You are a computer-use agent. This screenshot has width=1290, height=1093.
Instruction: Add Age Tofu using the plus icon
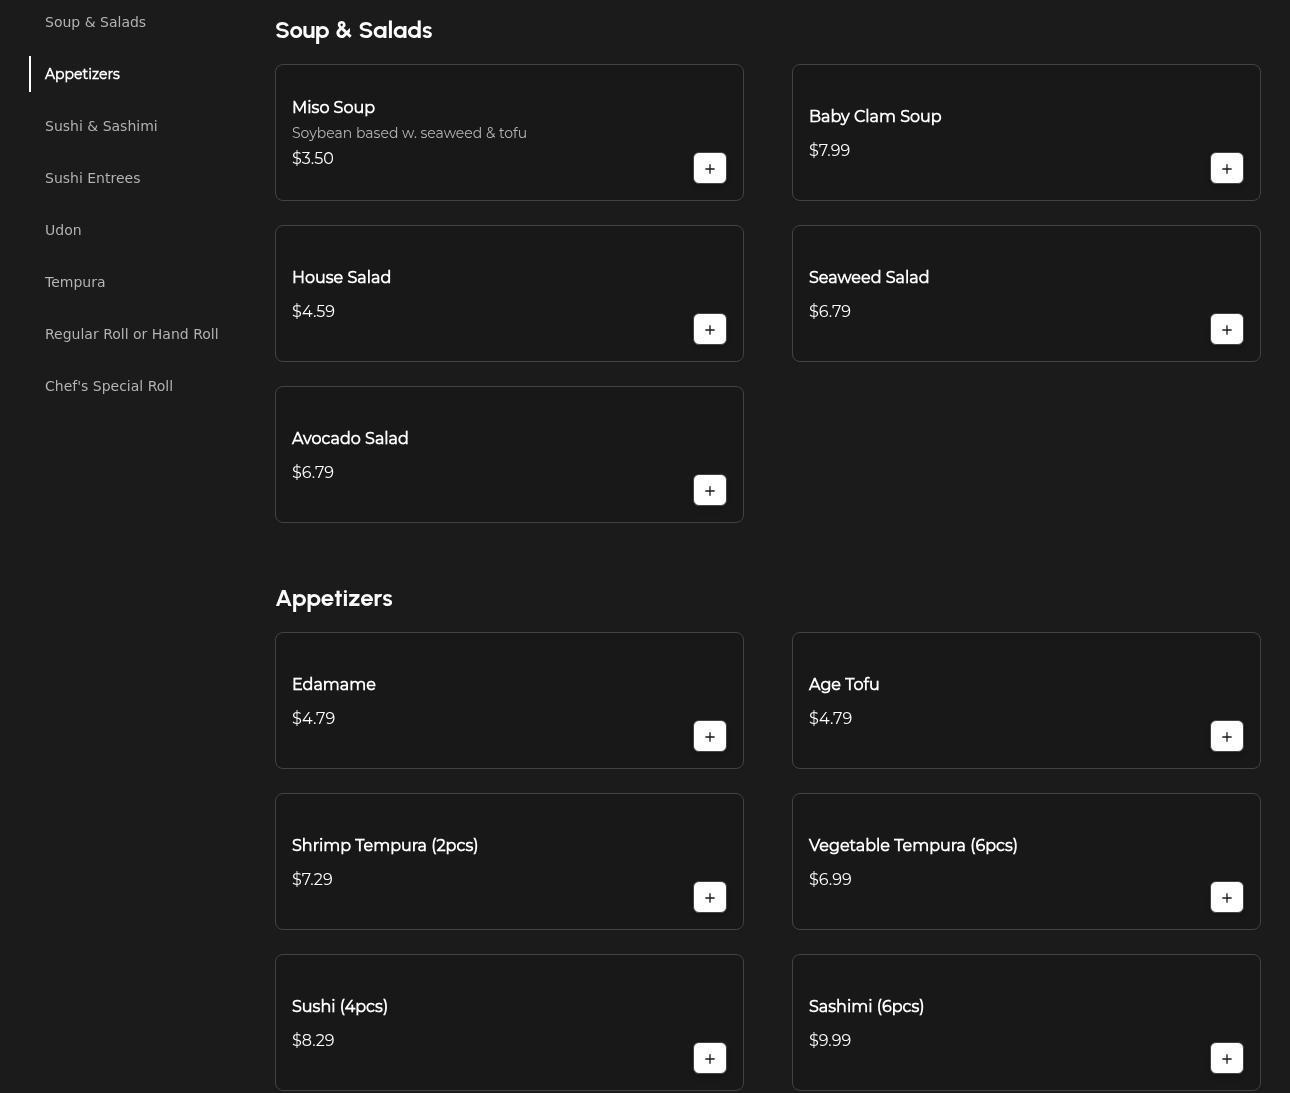coord(1227,736)
